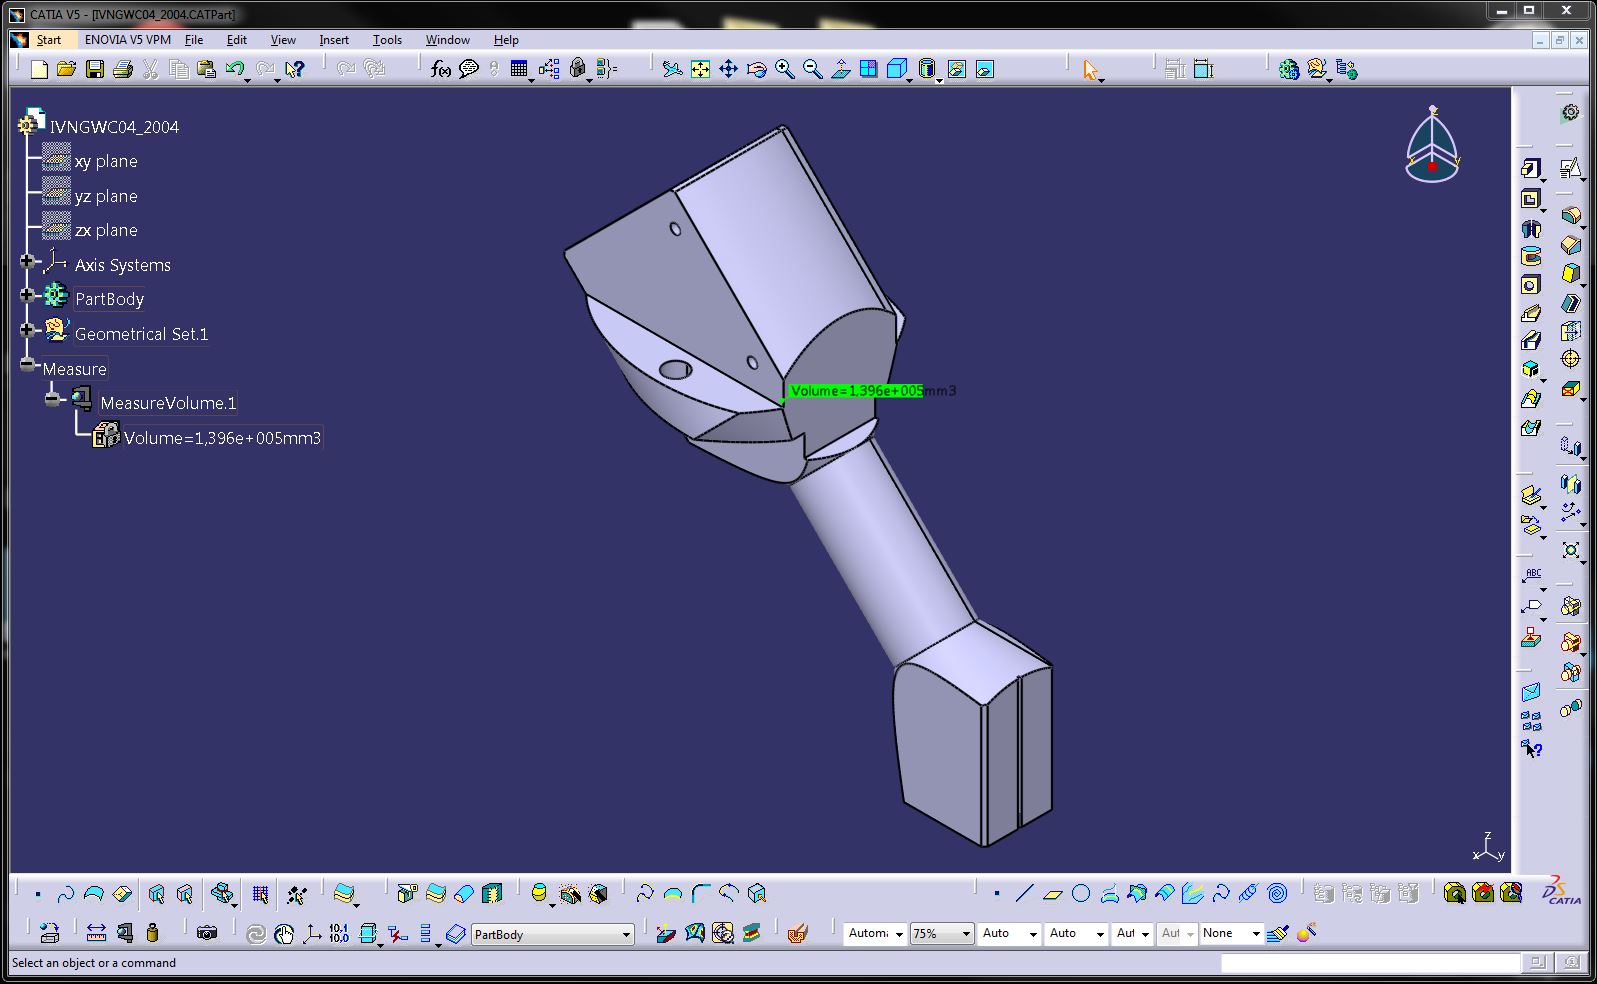Open the Formula f(x) tool
This screenshot has width=1597, height=984.
click(x=440, y=69)
